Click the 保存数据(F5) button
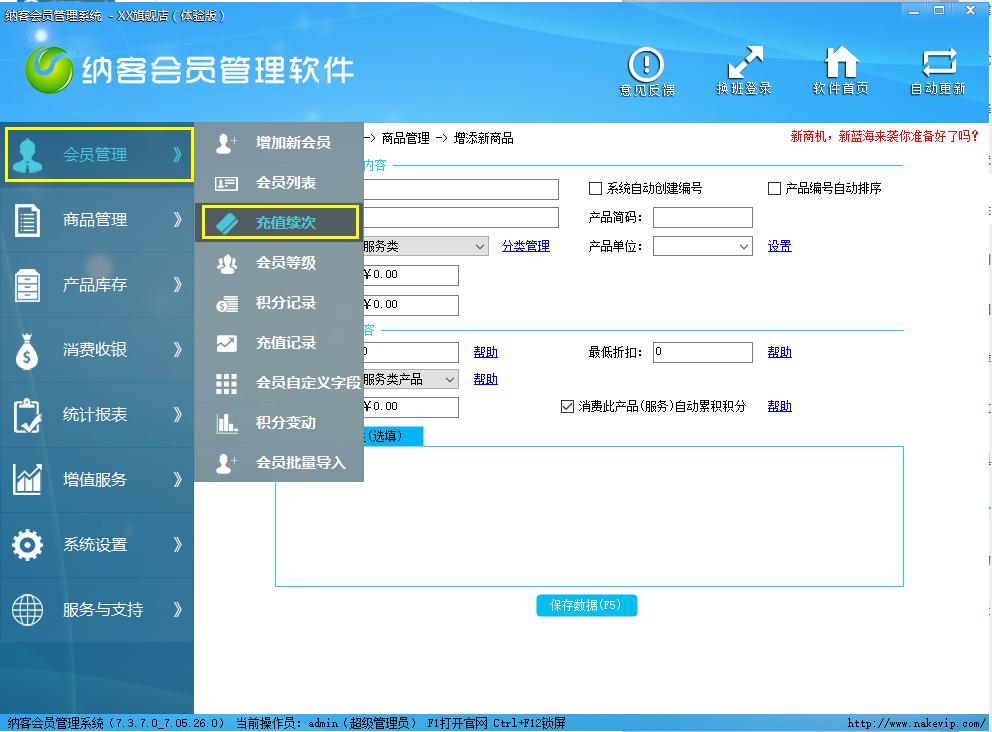This screenshot has height=732, width=992. click(586, 606)
